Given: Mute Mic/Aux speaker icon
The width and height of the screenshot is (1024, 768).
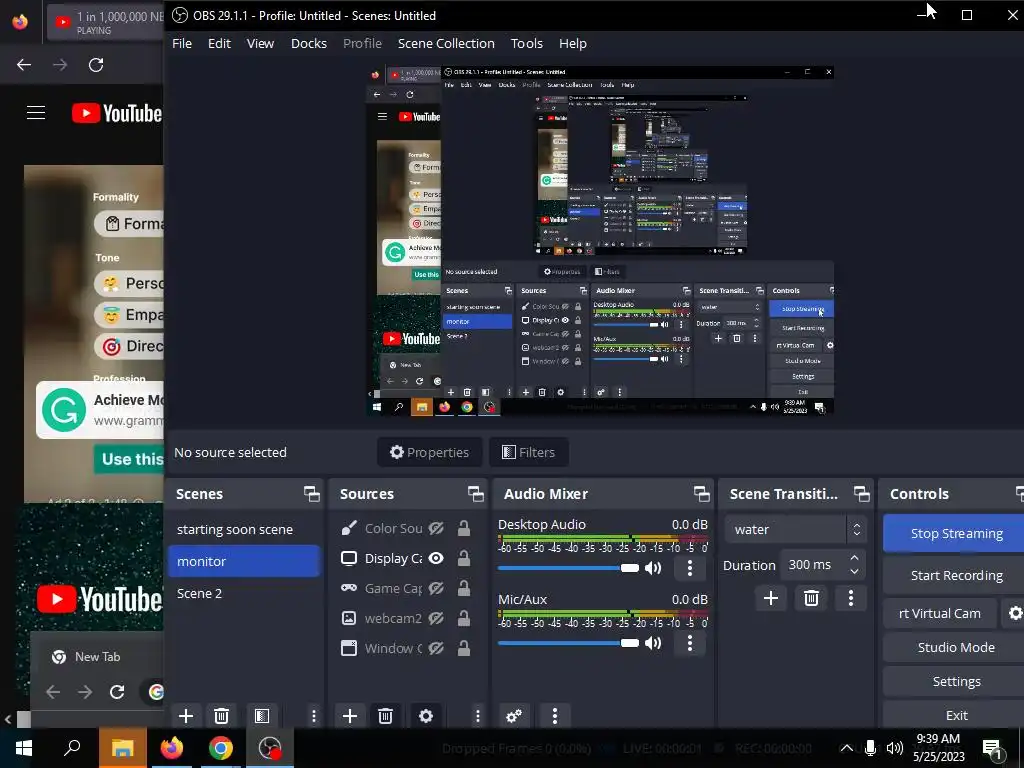Looking at the screenshot, I should [x=653, y=643].
